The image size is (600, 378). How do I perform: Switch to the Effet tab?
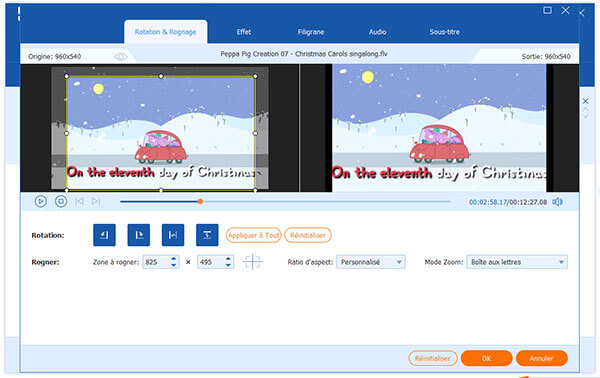point(244,32)
